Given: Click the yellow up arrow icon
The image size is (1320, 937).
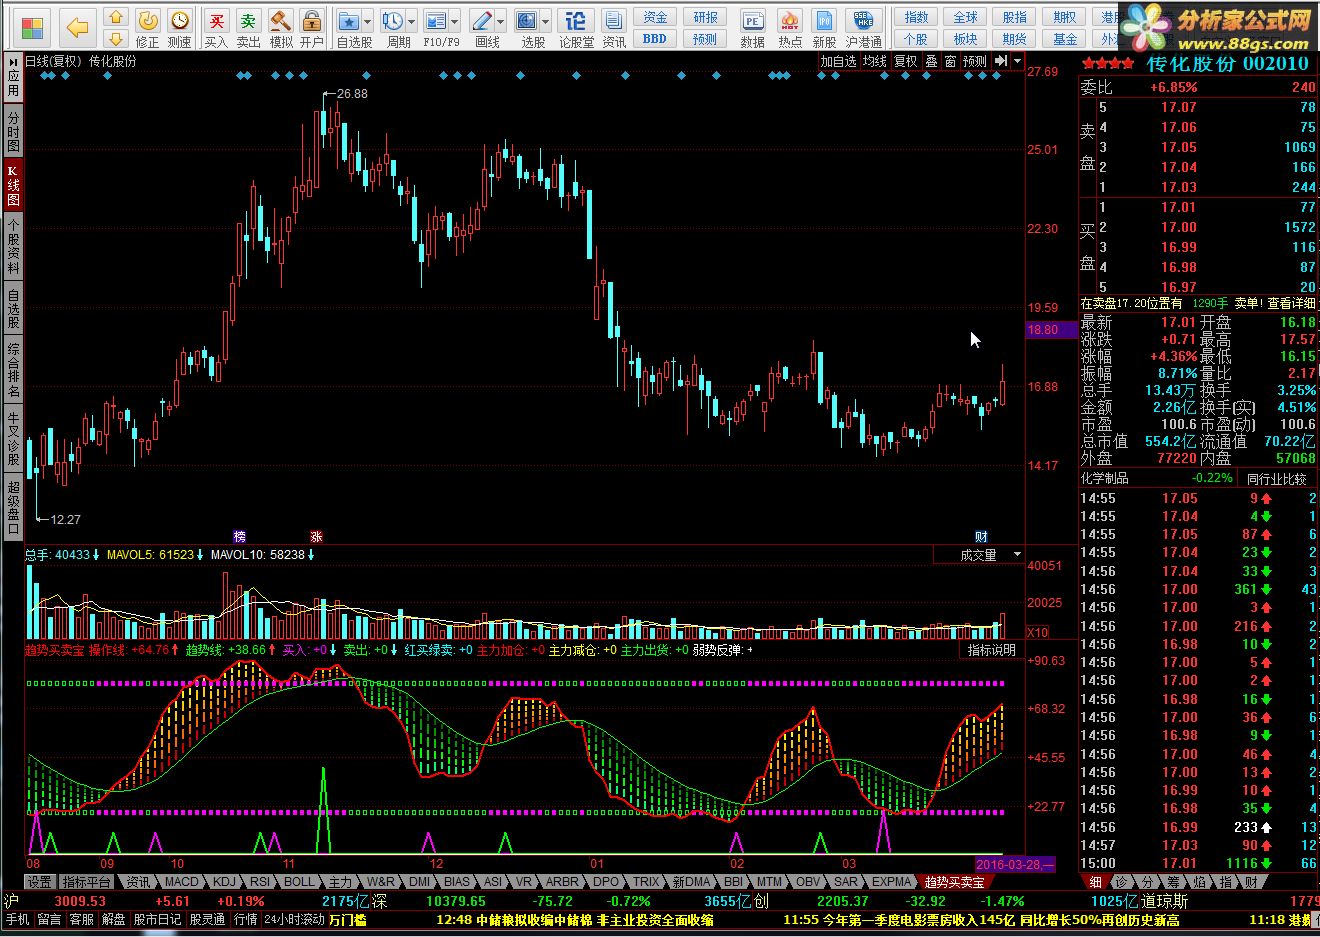Looking at the screenshot, I should 116,17.
